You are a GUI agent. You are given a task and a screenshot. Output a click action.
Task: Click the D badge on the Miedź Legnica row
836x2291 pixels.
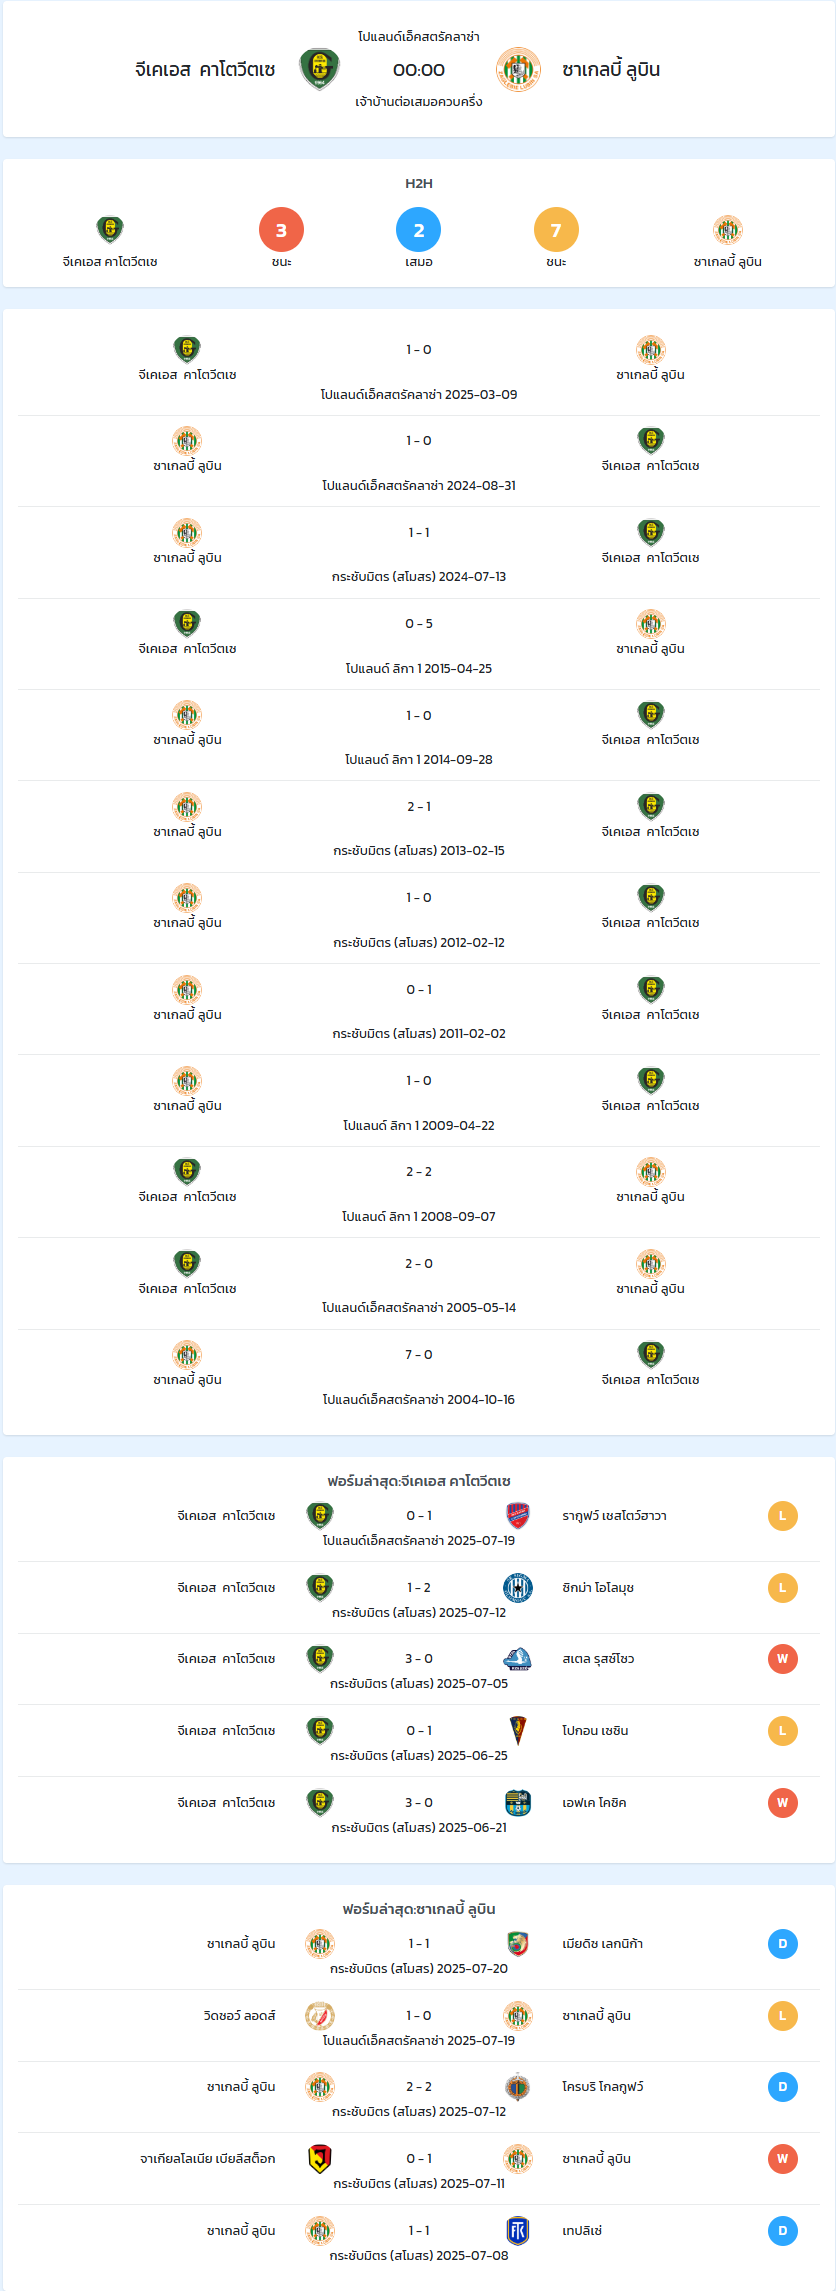coord(782,1943)
